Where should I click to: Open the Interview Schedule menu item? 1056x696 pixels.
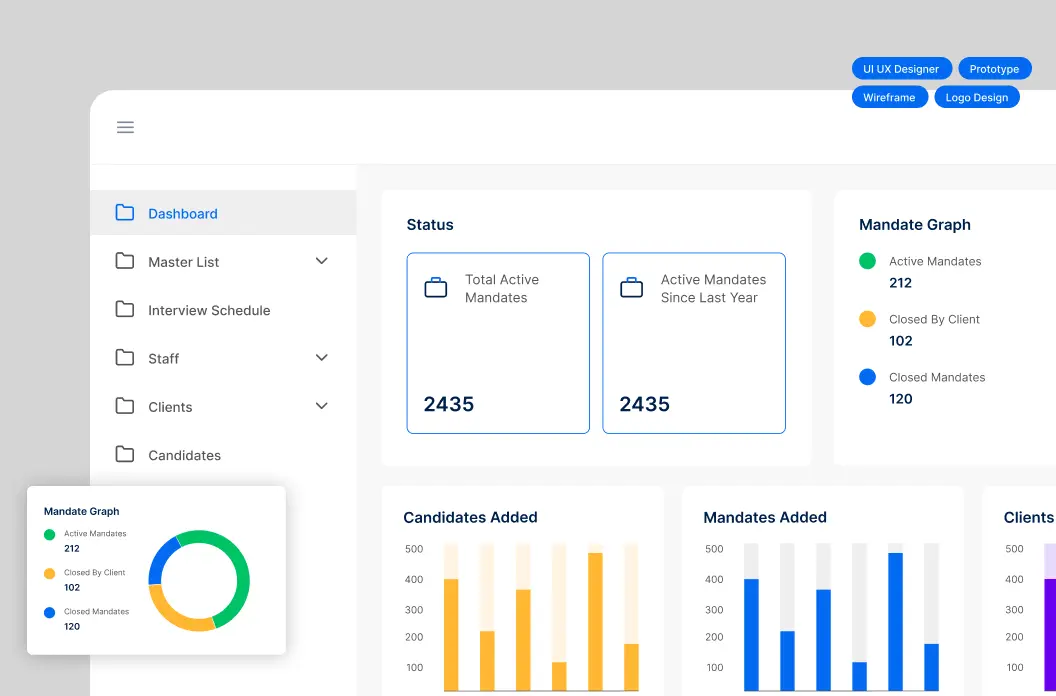[x=209, y=310]
